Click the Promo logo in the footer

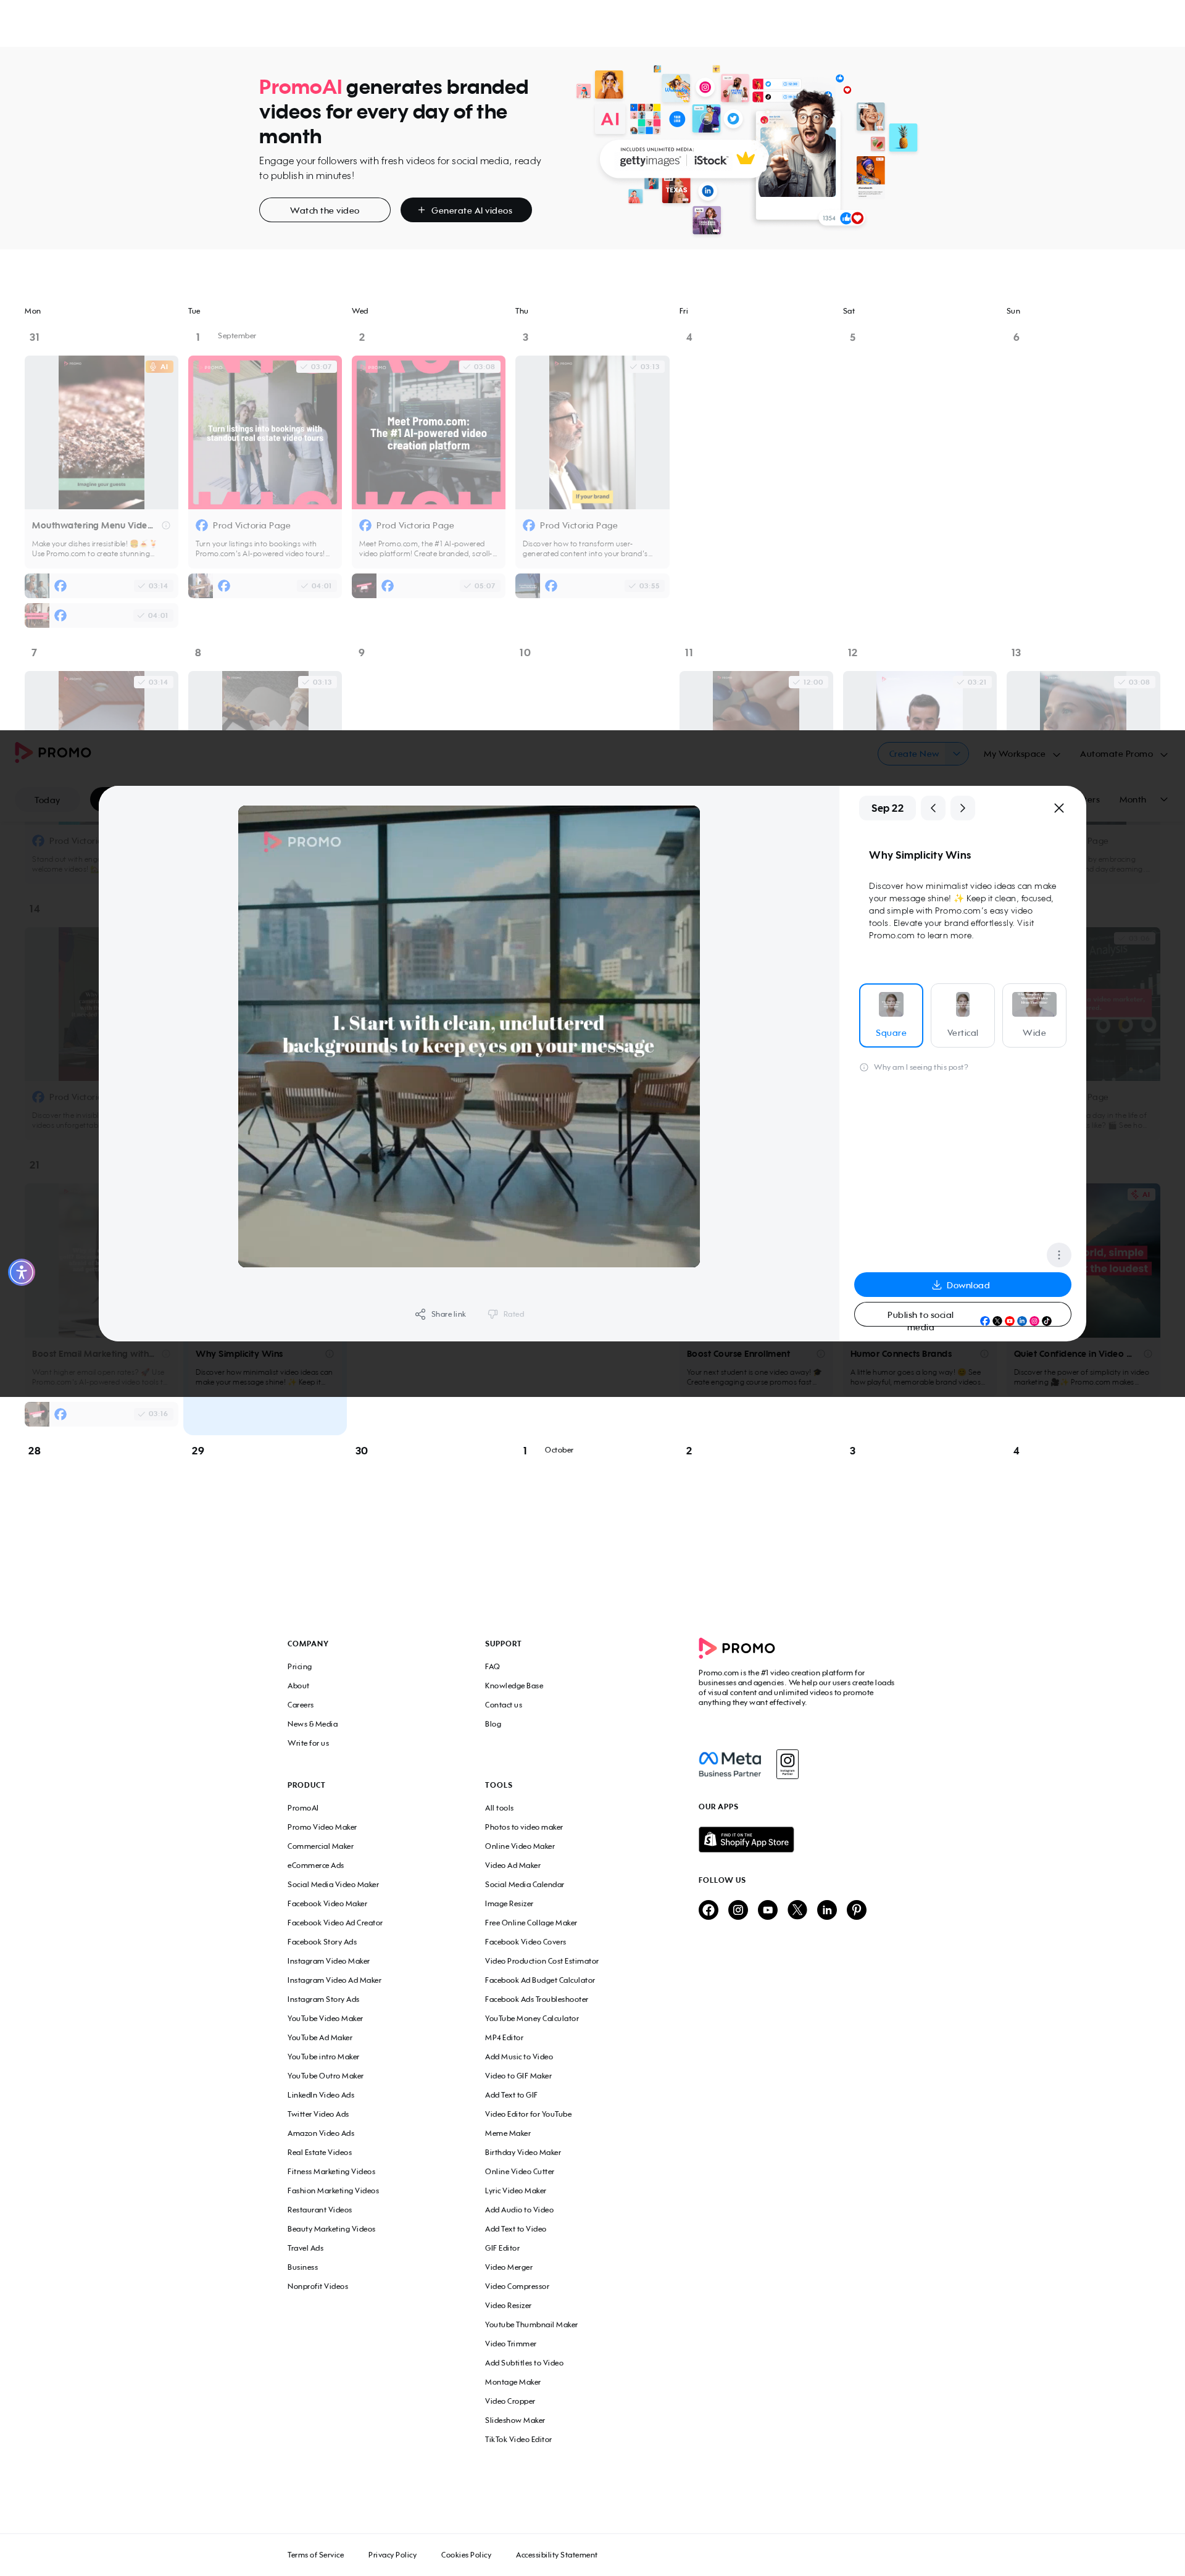pos(736,1647)
